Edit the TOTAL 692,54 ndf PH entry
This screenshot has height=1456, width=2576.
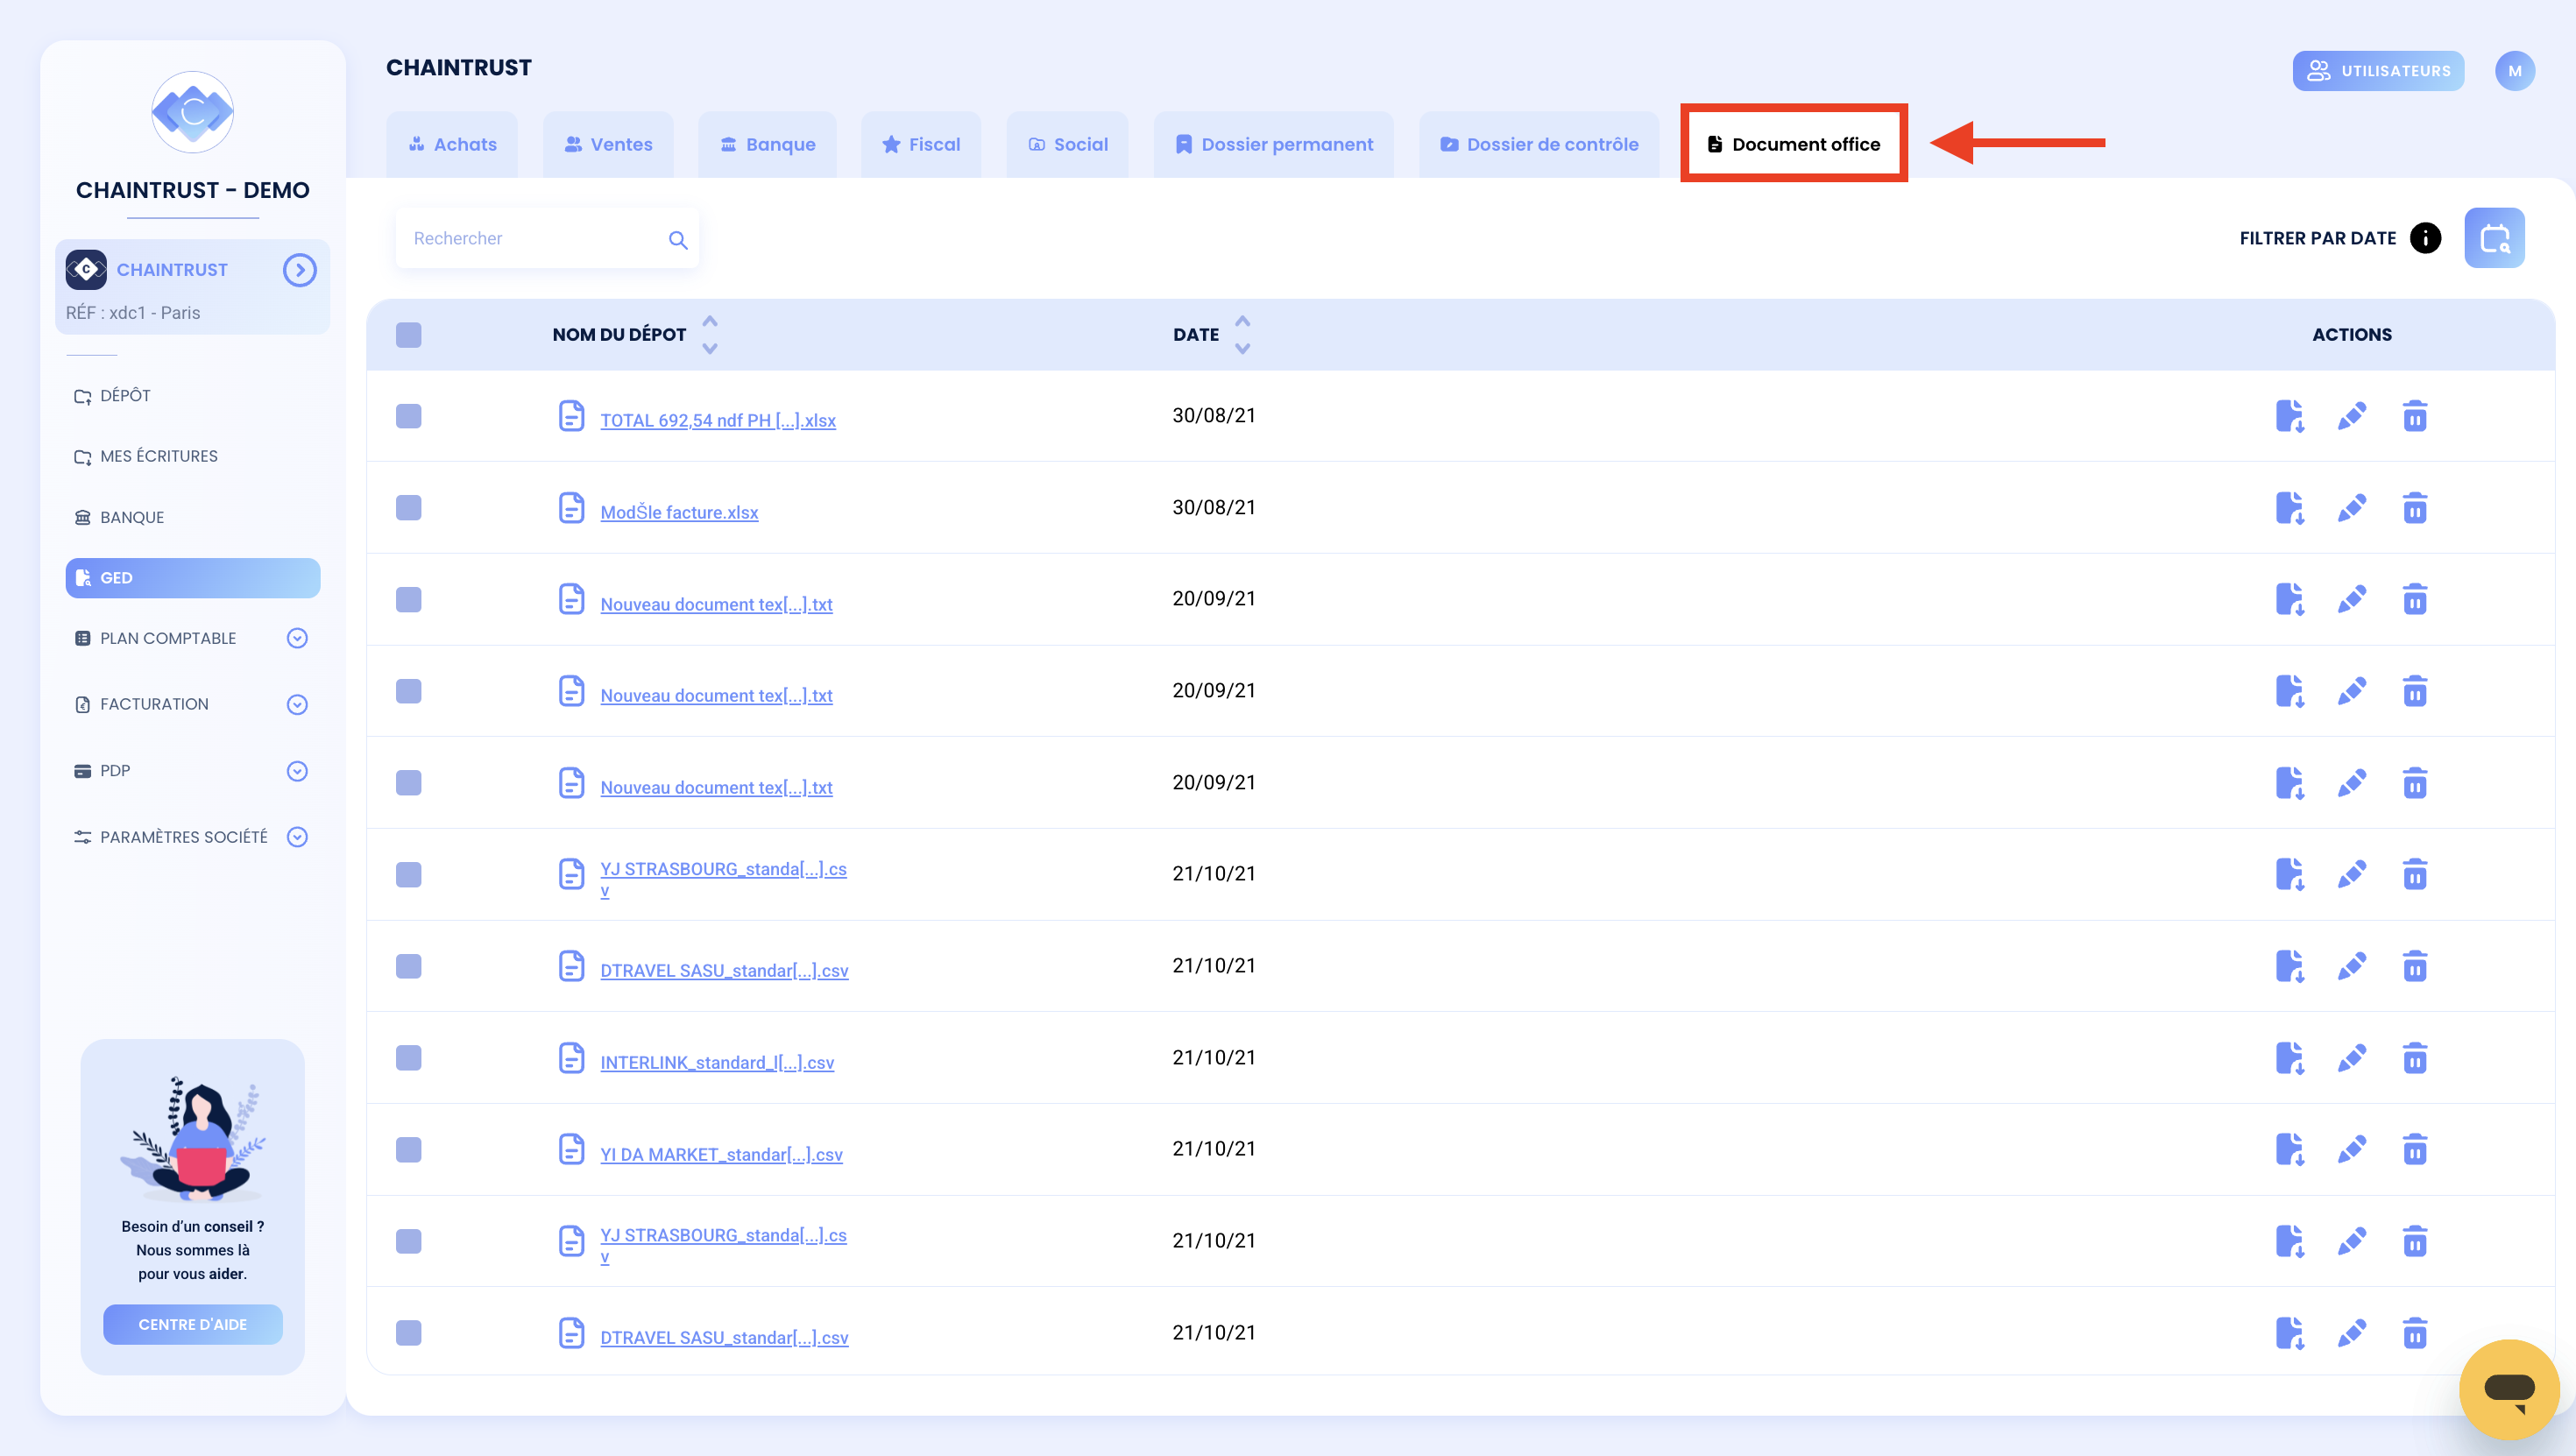(x=2352, y=416)
